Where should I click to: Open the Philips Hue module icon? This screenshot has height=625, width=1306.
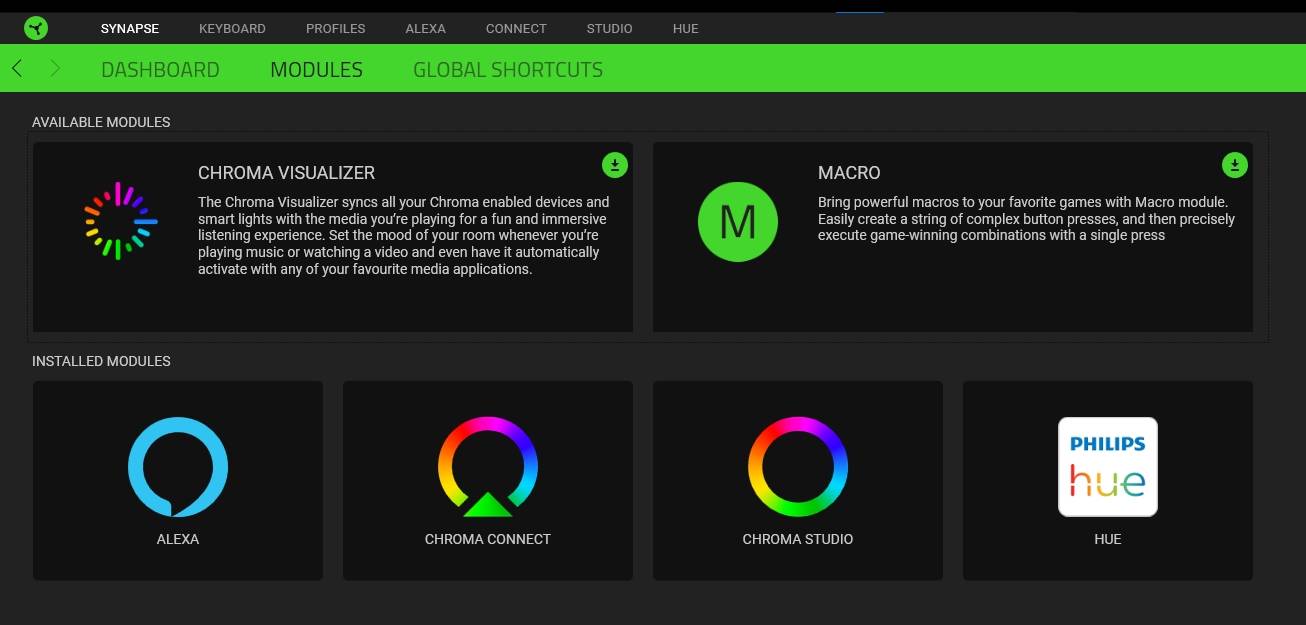click(x=1108, y=467)
